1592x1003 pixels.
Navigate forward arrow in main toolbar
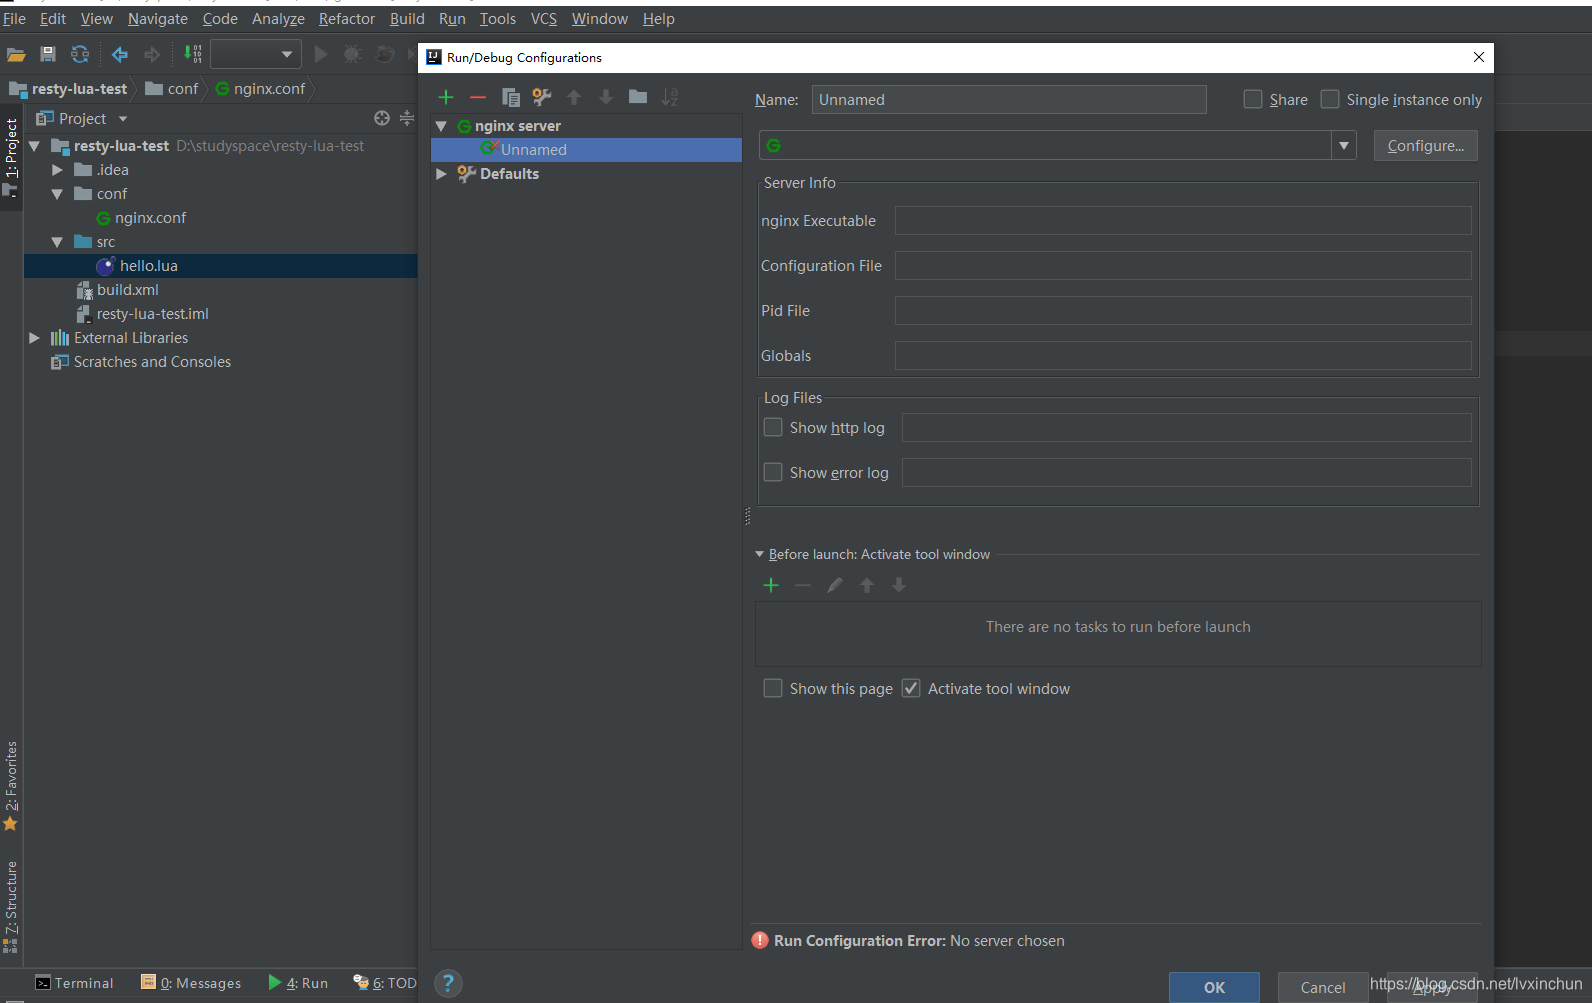(x=152, y=54)
